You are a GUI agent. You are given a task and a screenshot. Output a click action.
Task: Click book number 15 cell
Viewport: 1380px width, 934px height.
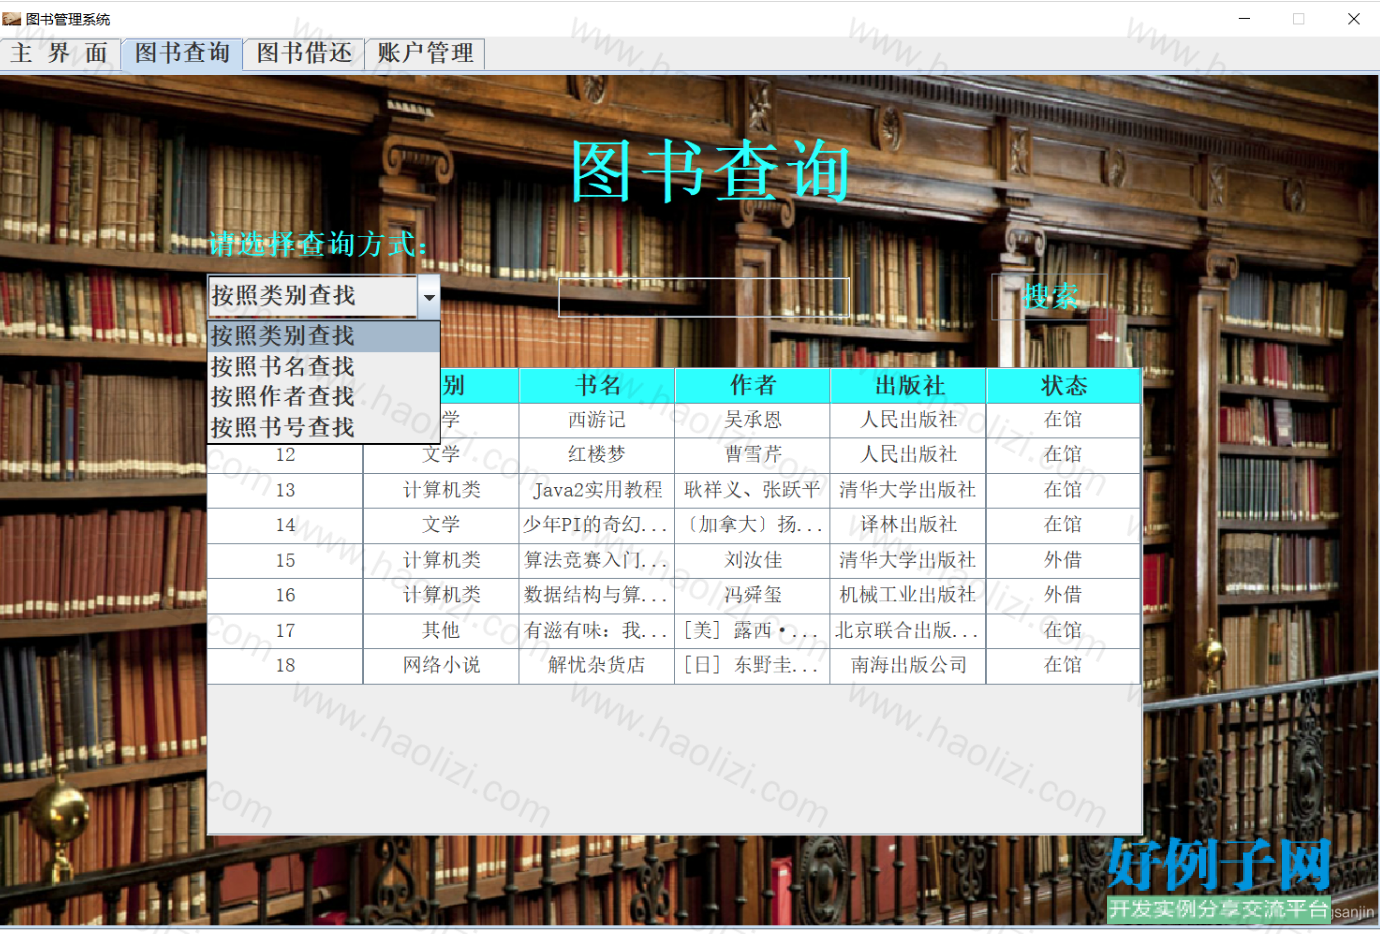(x=285, y=560)
